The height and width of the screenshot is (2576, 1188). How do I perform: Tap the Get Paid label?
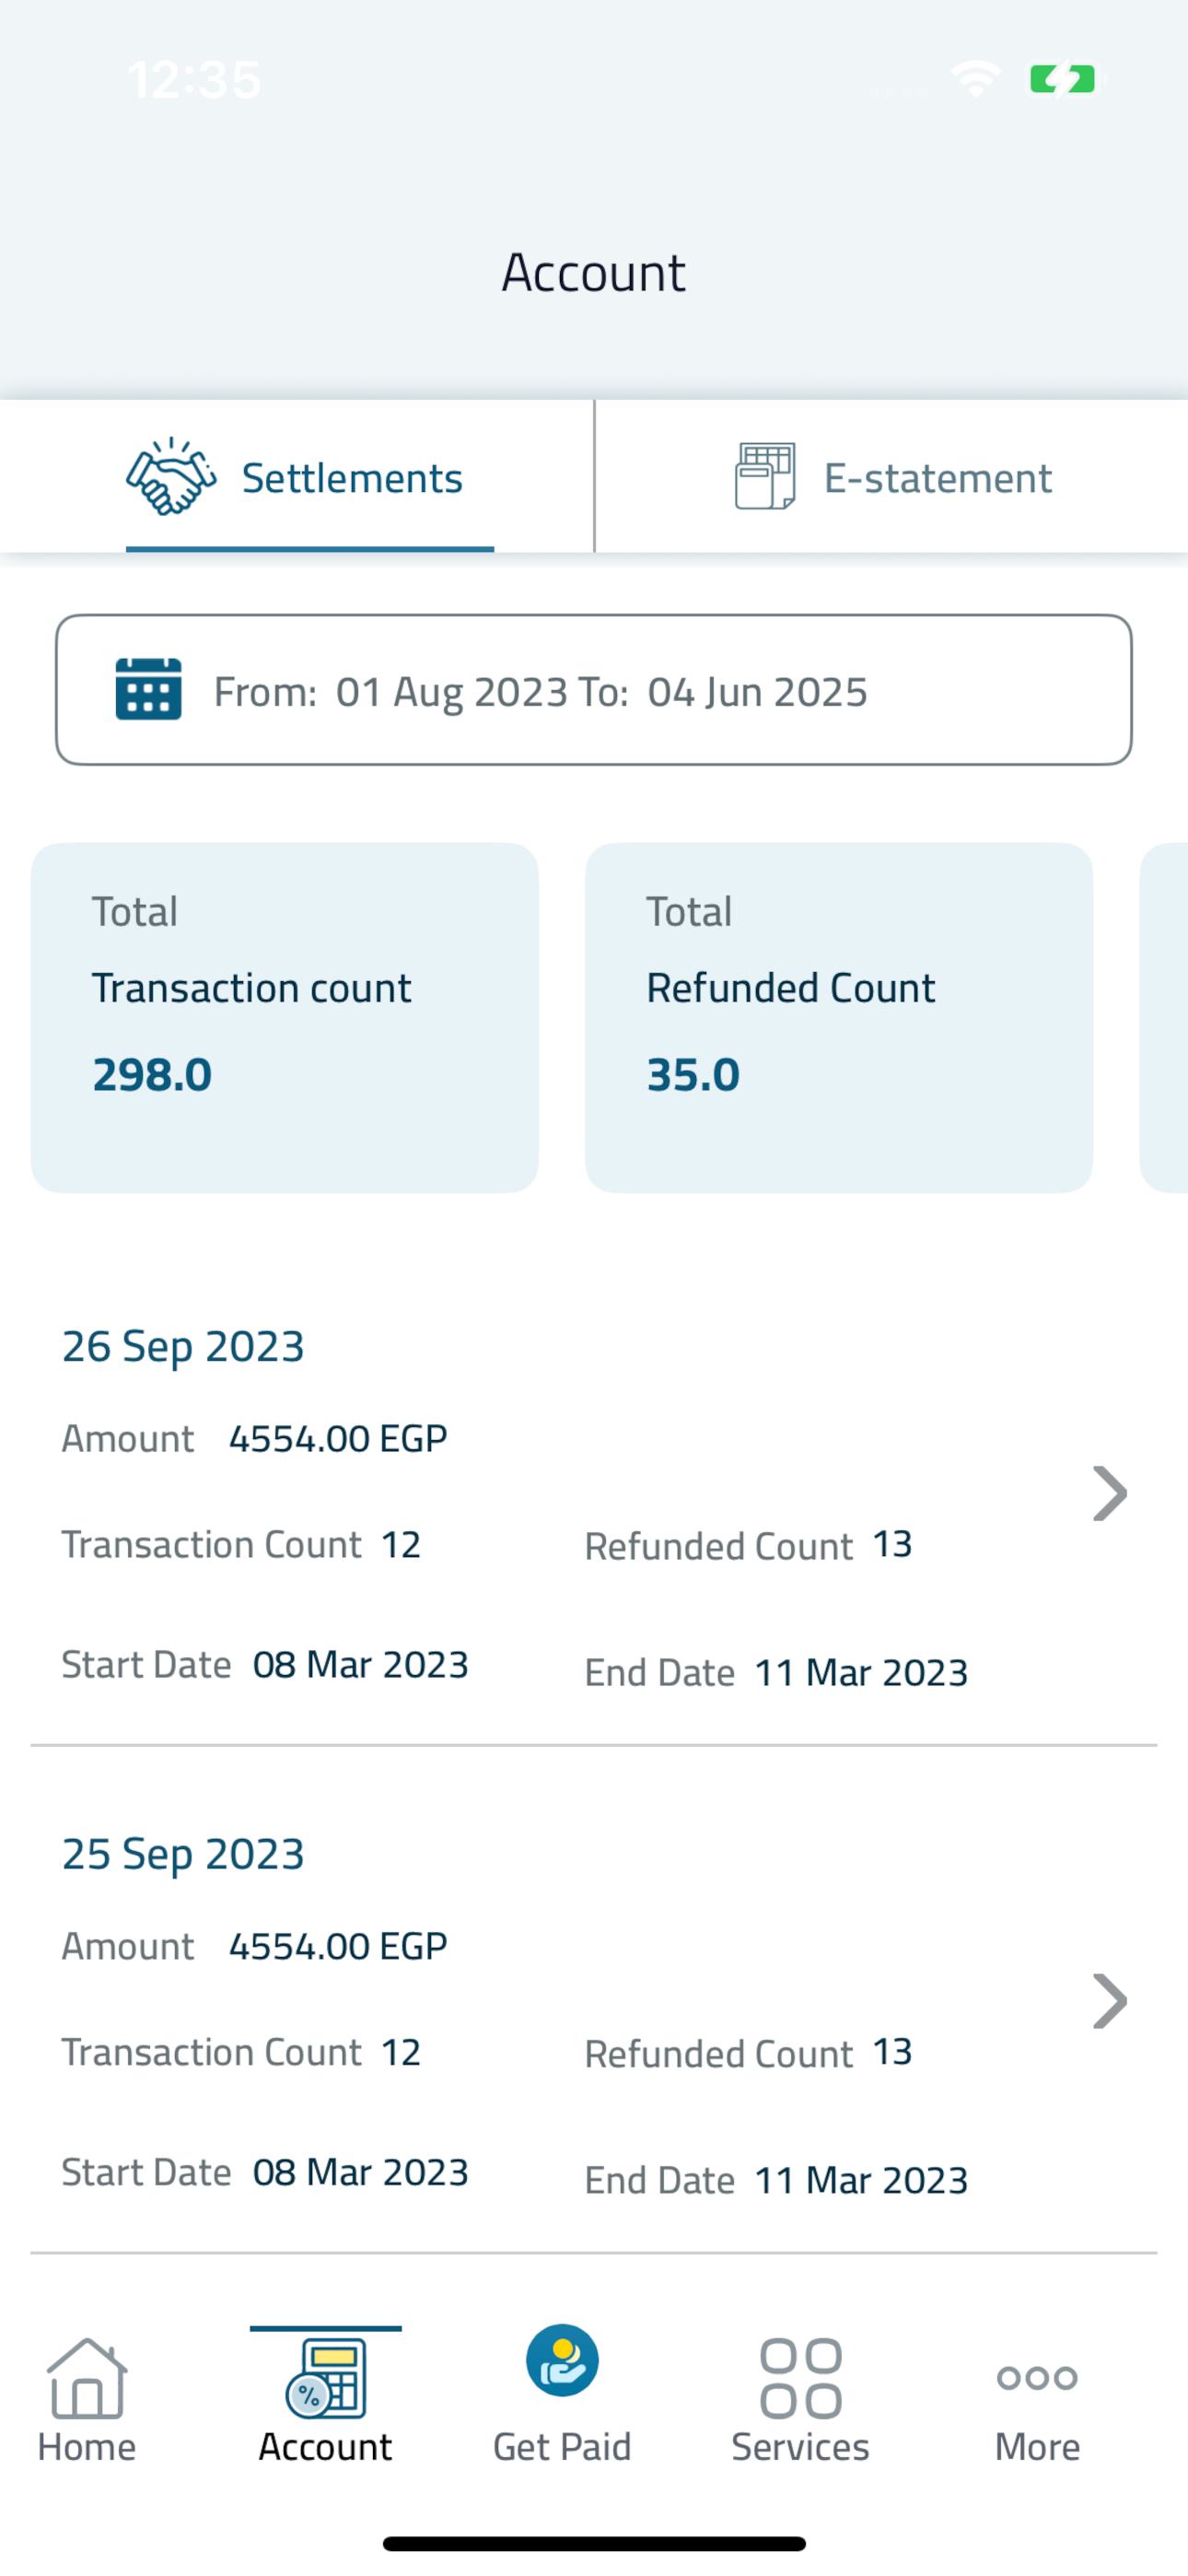tap(562, 2447)
